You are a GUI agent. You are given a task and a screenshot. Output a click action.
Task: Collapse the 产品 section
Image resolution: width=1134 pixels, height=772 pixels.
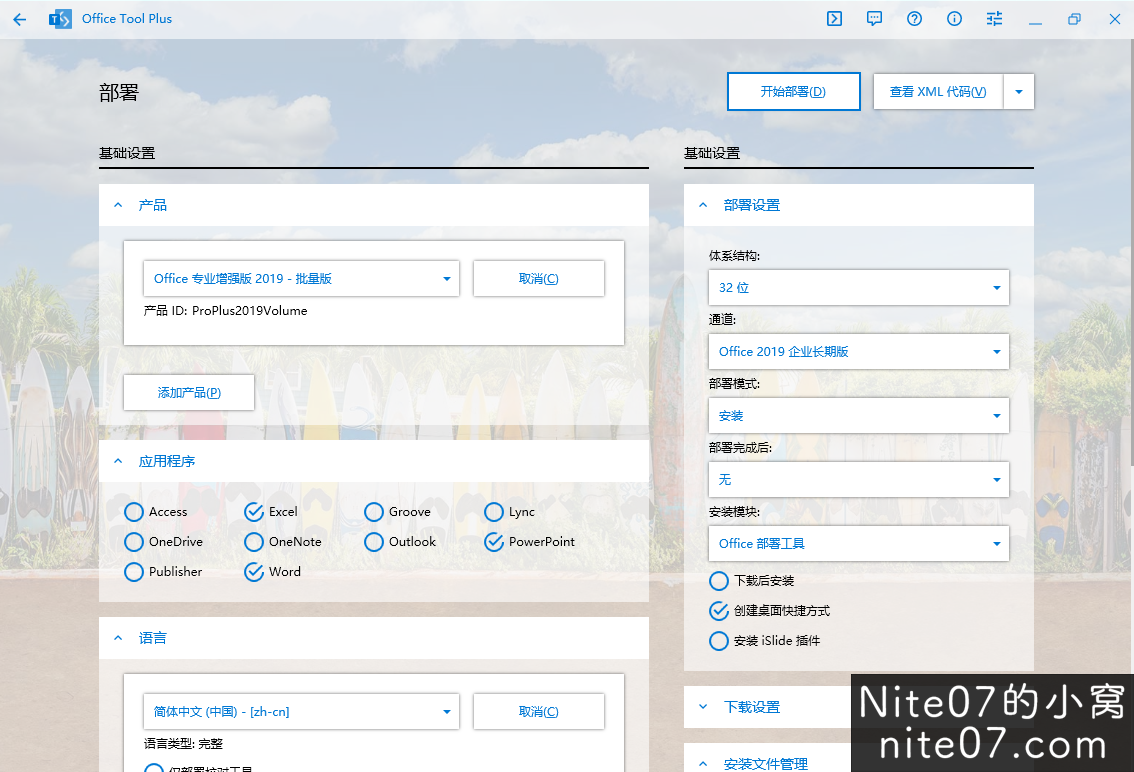click(x=118, y=205)
